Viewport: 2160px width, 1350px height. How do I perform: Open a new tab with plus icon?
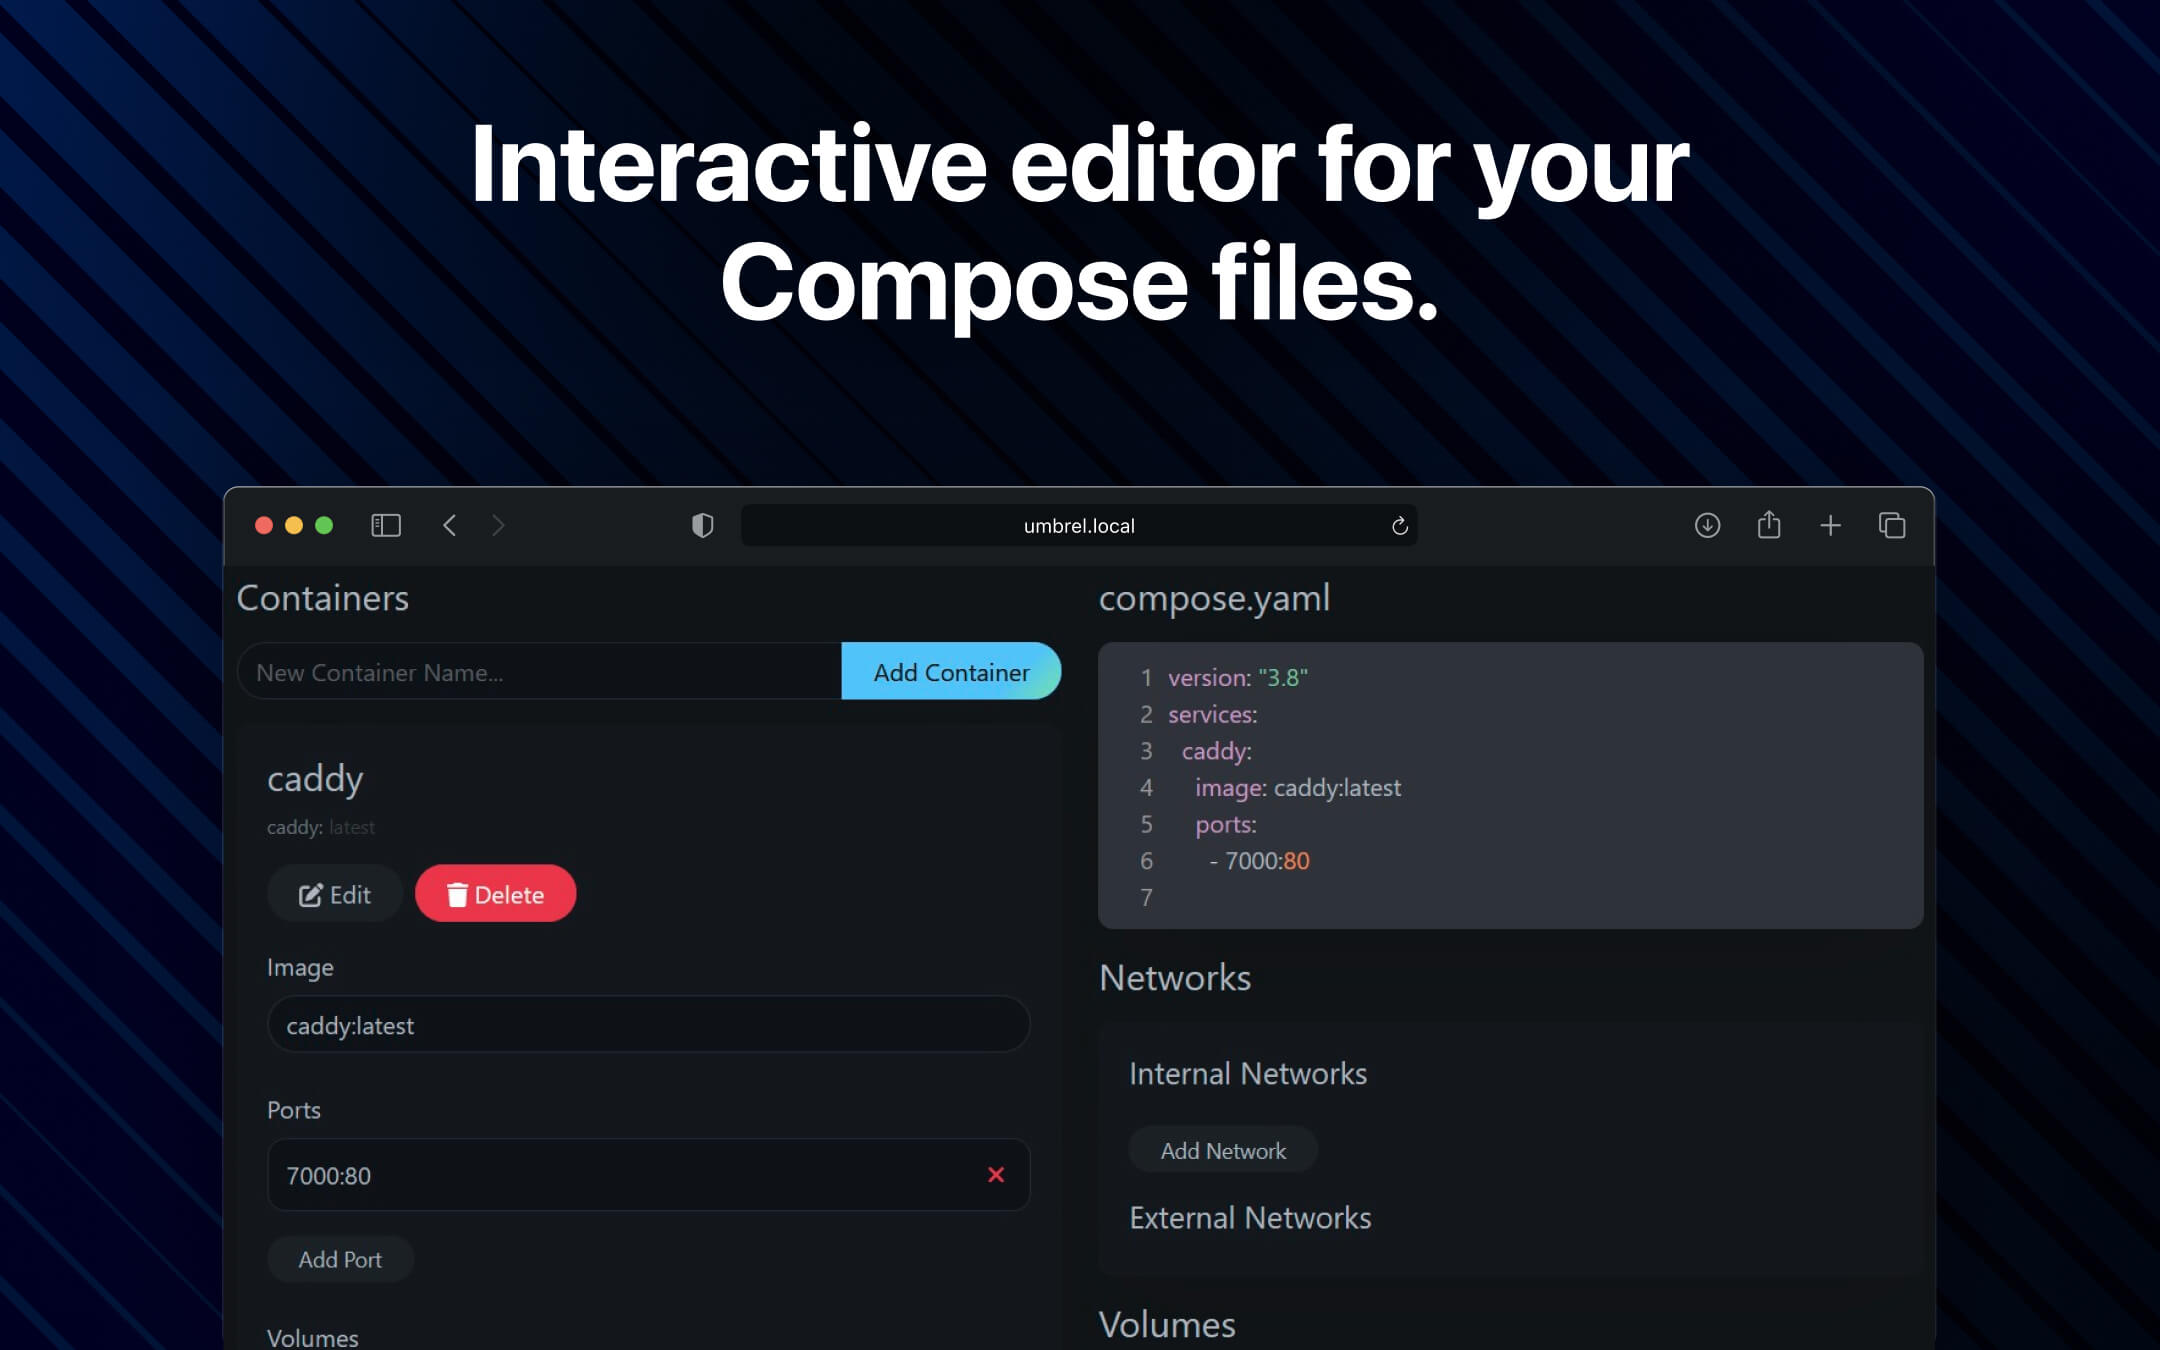tap(1830, 525)
